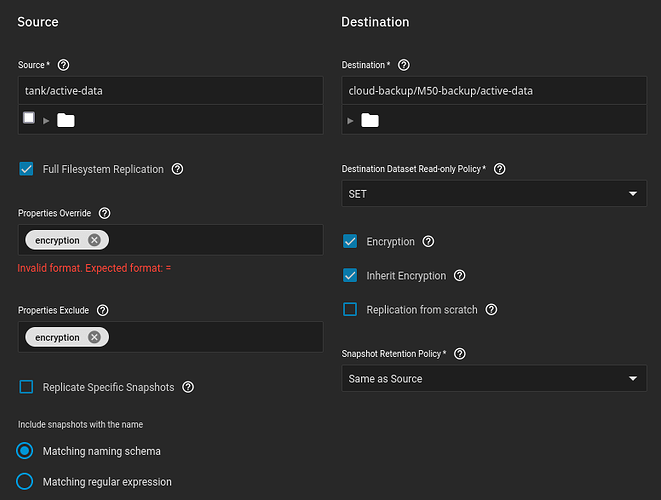Click the Full Filesystem Replication label

coord(103,169)
